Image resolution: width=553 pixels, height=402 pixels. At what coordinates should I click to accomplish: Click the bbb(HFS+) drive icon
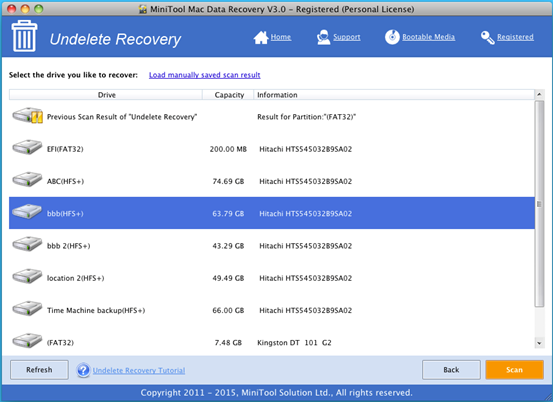pos(27,212)
